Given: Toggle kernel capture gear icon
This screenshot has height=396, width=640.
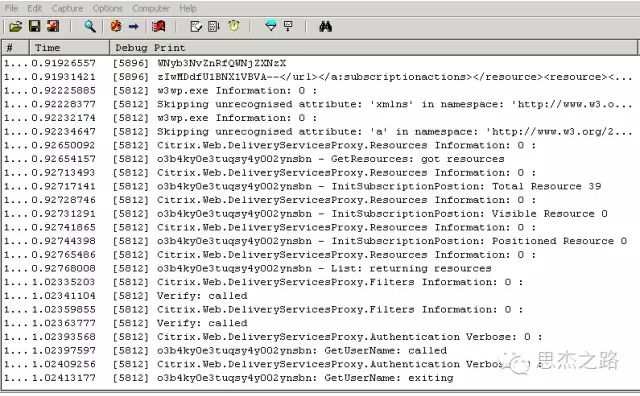Looking at the screenshot, I should [116, 27].
